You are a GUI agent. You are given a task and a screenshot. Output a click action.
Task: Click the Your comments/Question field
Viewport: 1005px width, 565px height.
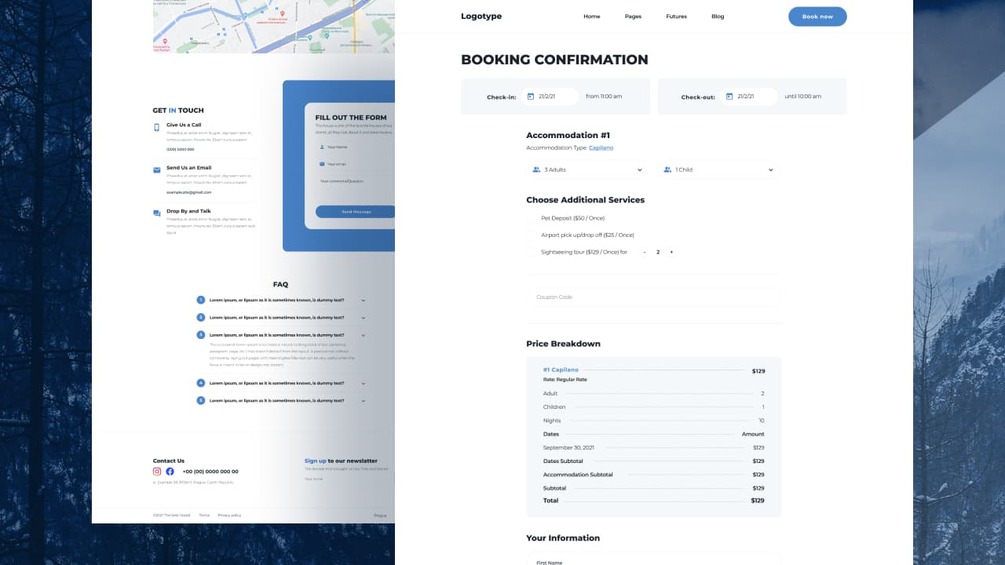[x=355, y=187]
